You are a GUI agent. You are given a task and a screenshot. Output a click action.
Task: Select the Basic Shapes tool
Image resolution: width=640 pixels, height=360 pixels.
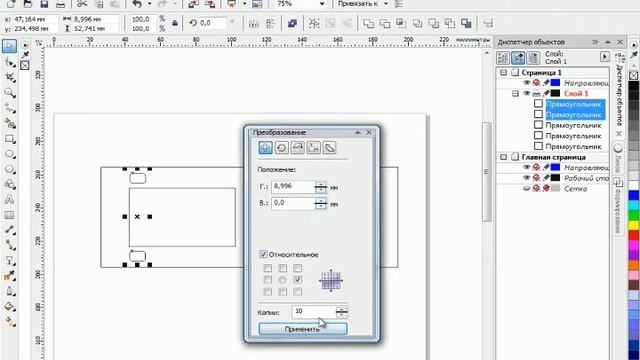9,184
